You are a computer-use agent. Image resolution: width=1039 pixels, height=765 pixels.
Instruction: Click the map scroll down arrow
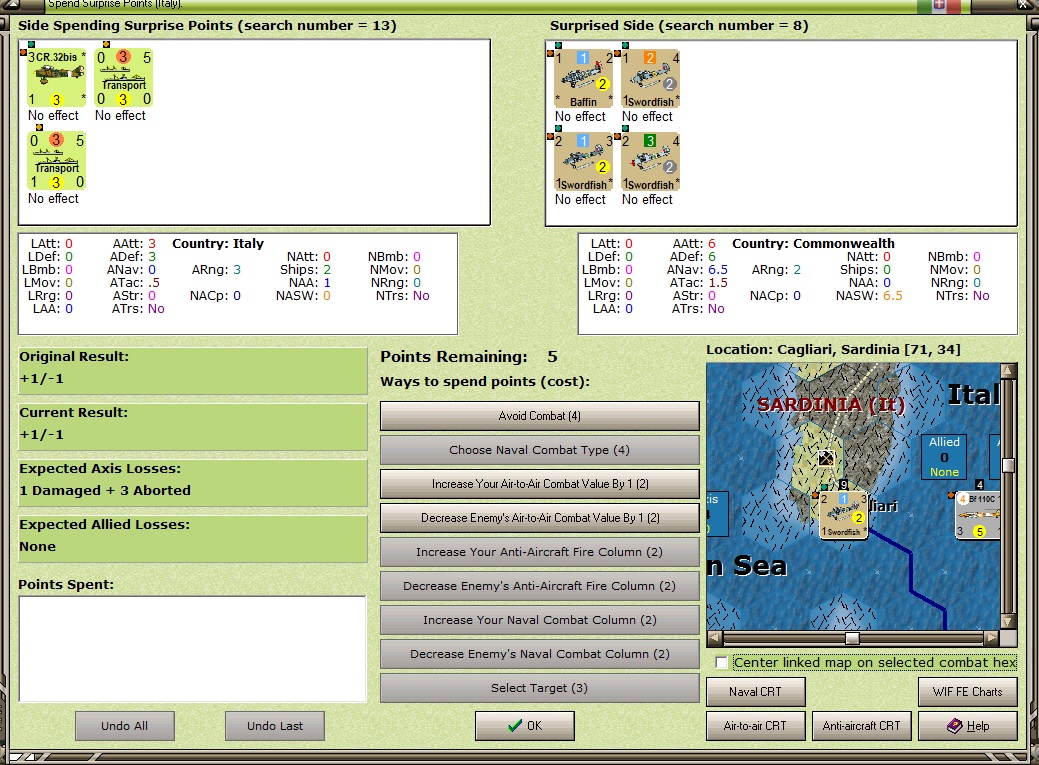(1009, 622)
